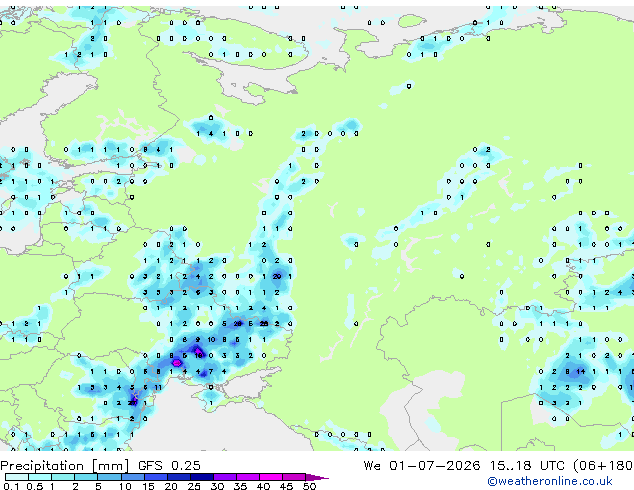Viewport: 634px width, 490px height.
Task: Select the 2–5 mm legend color box
Action: 86,477
